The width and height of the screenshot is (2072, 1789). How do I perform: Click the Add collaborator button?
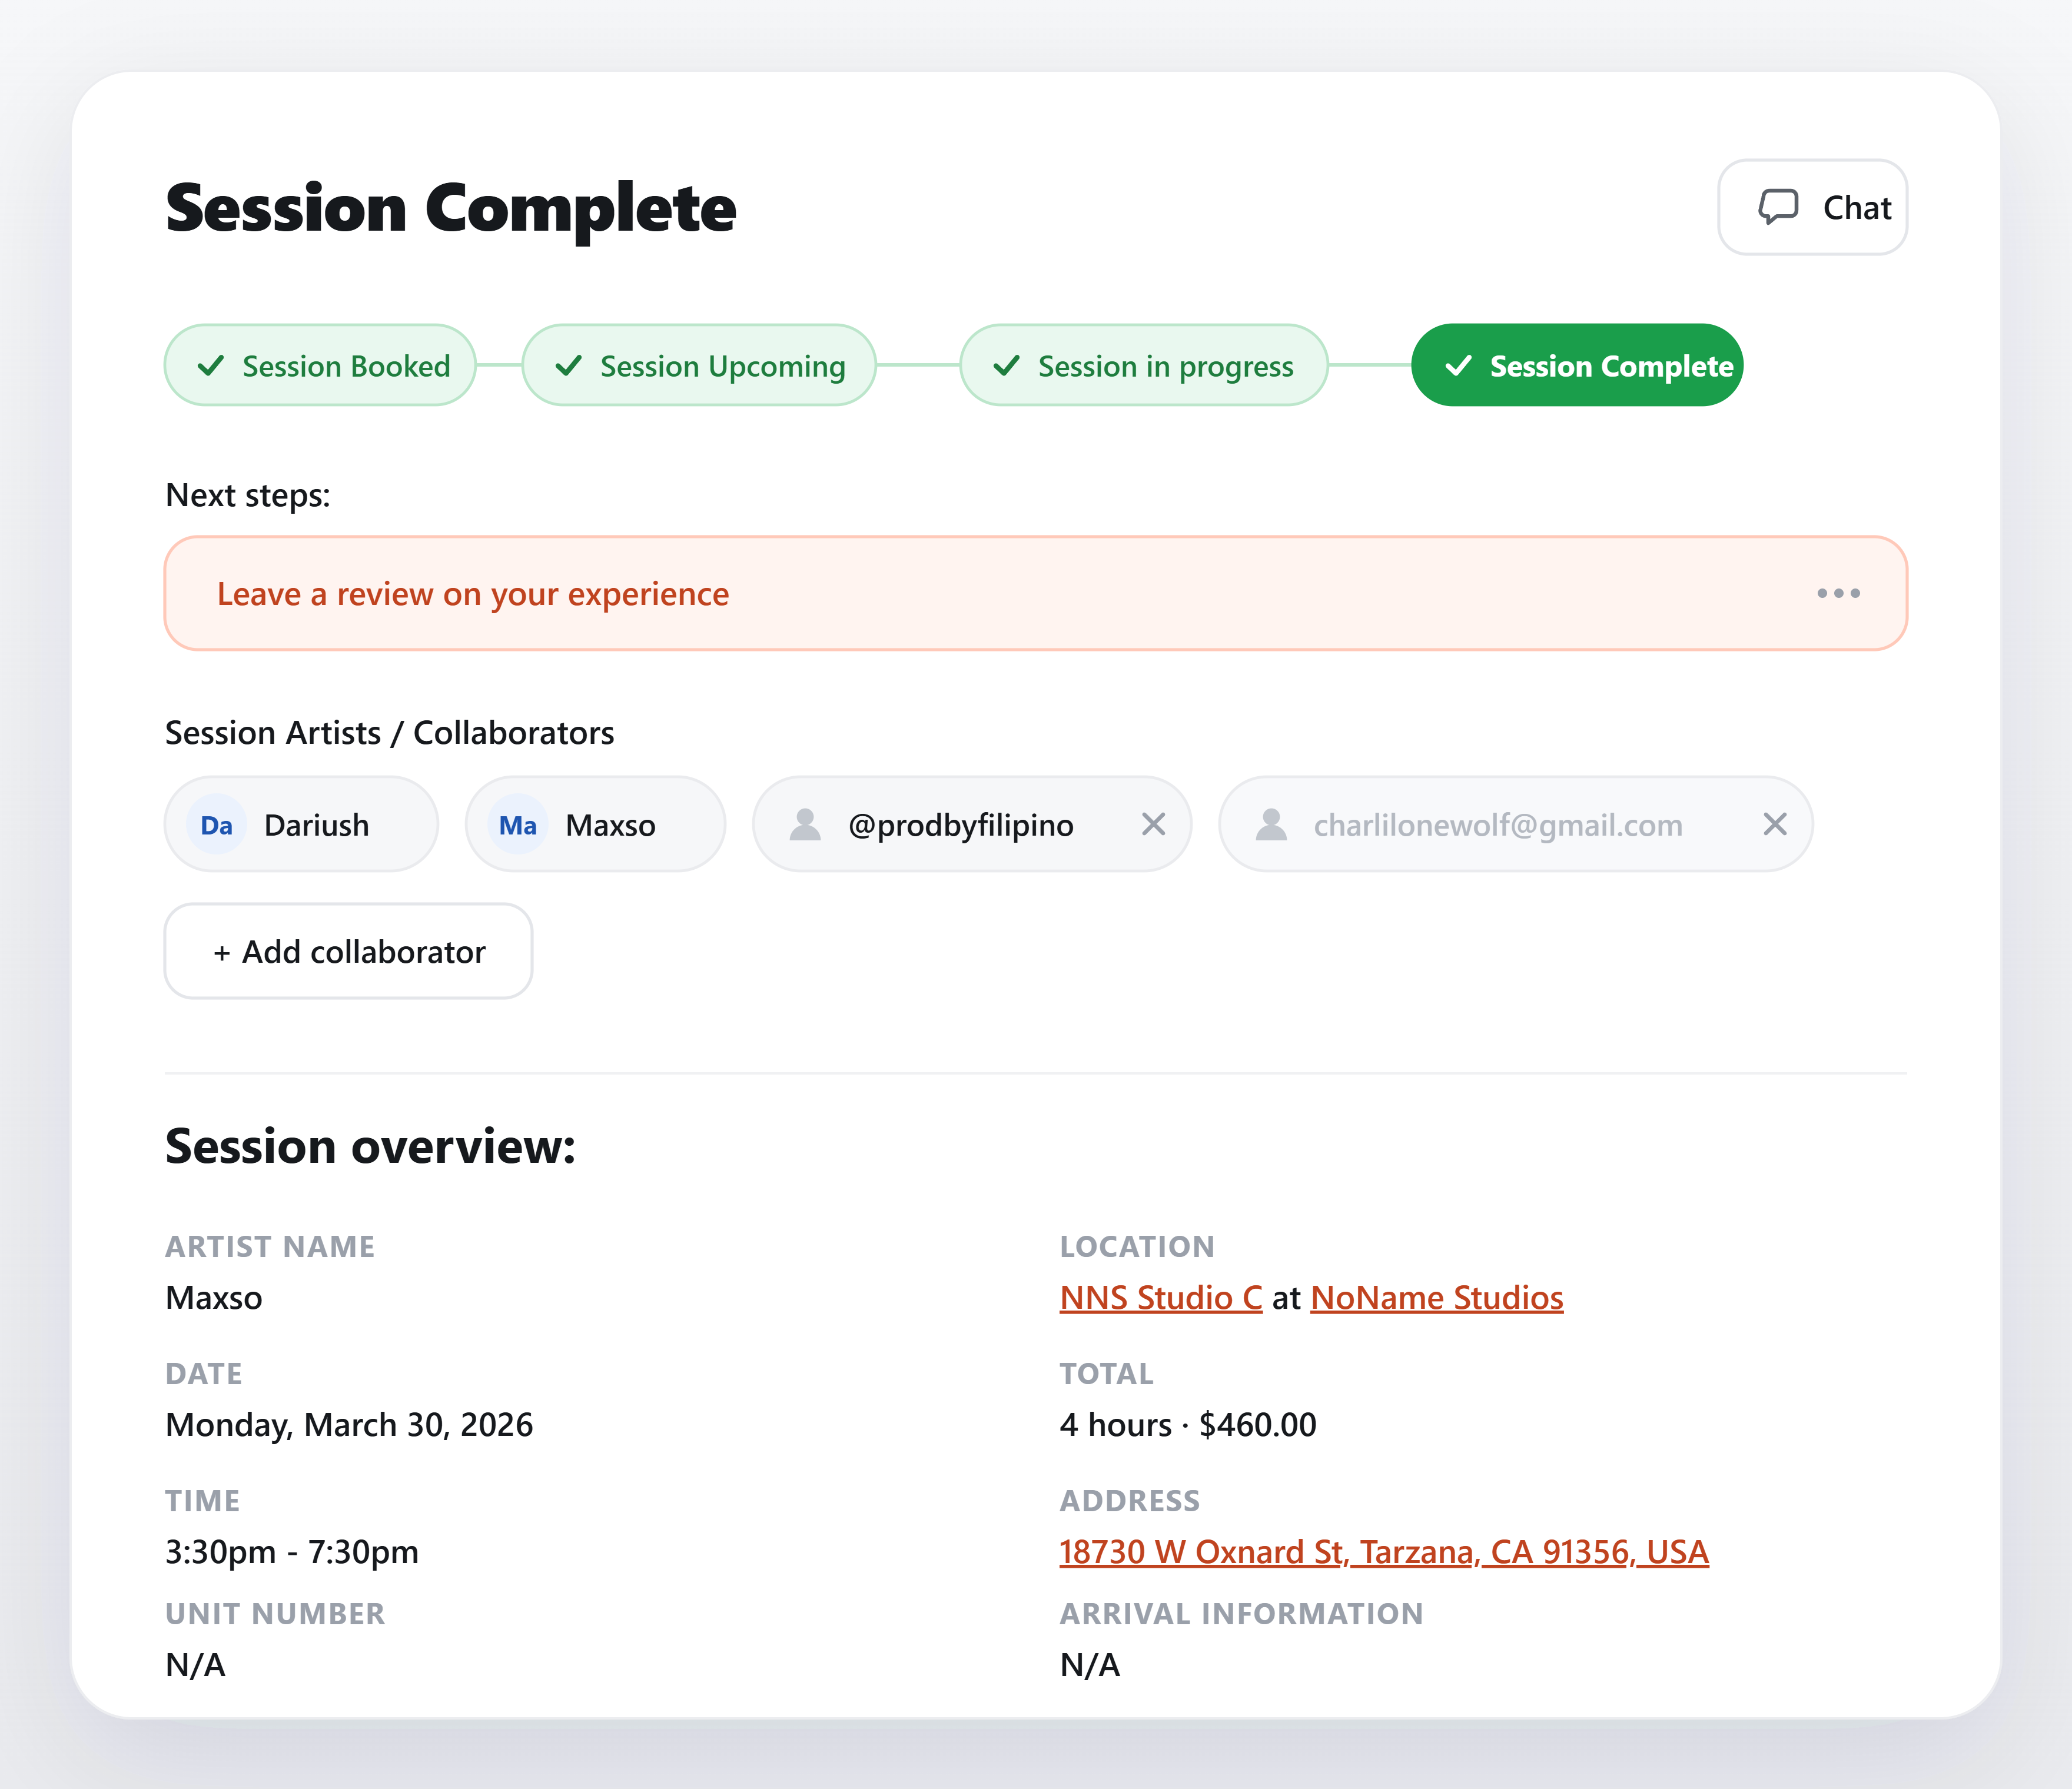coord(348,951)
